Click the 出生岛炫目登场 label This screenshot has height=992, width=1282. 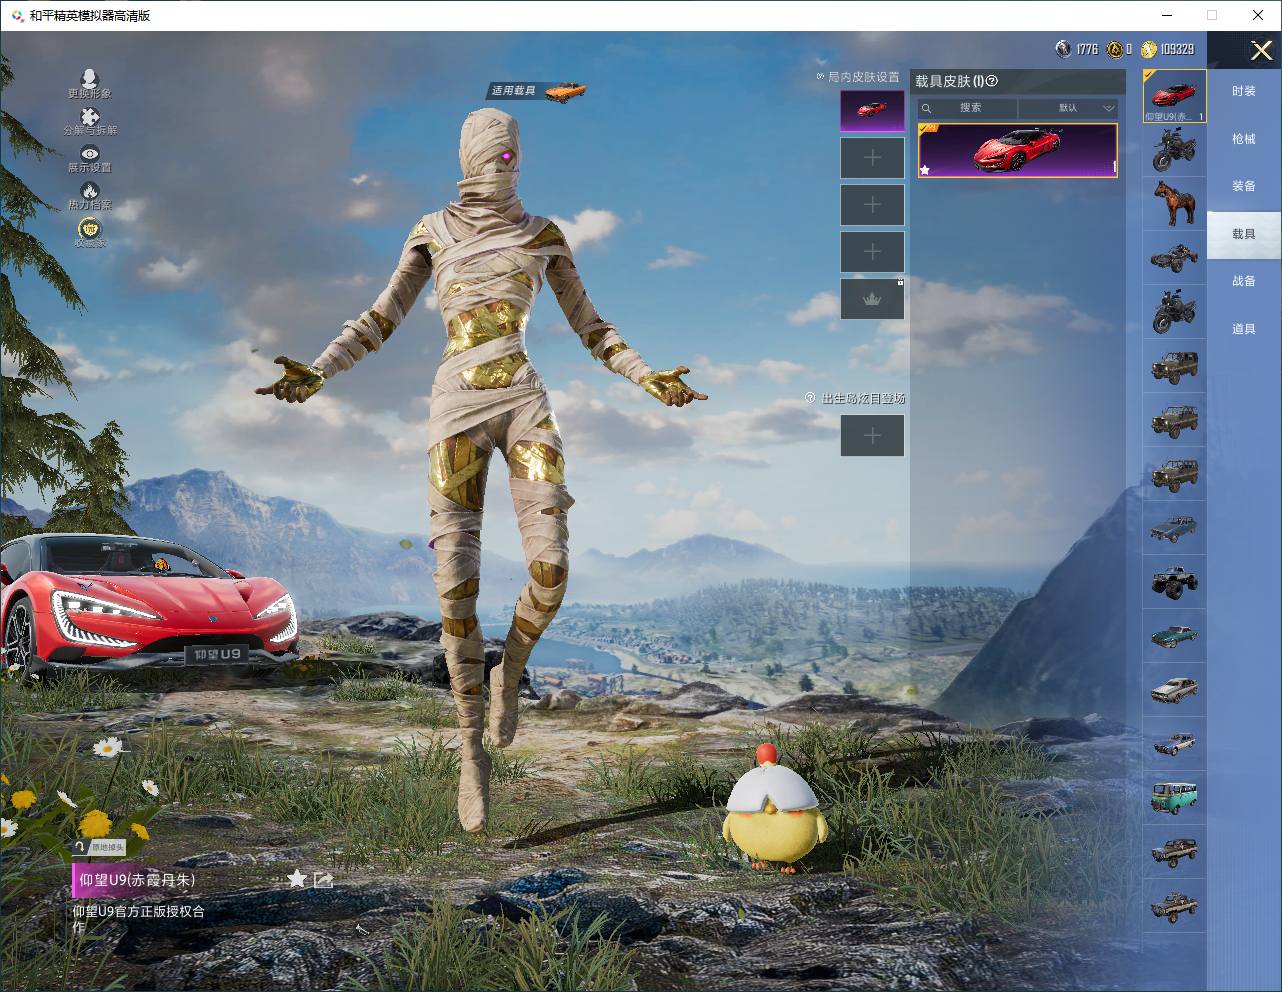[x=864, y=398]
